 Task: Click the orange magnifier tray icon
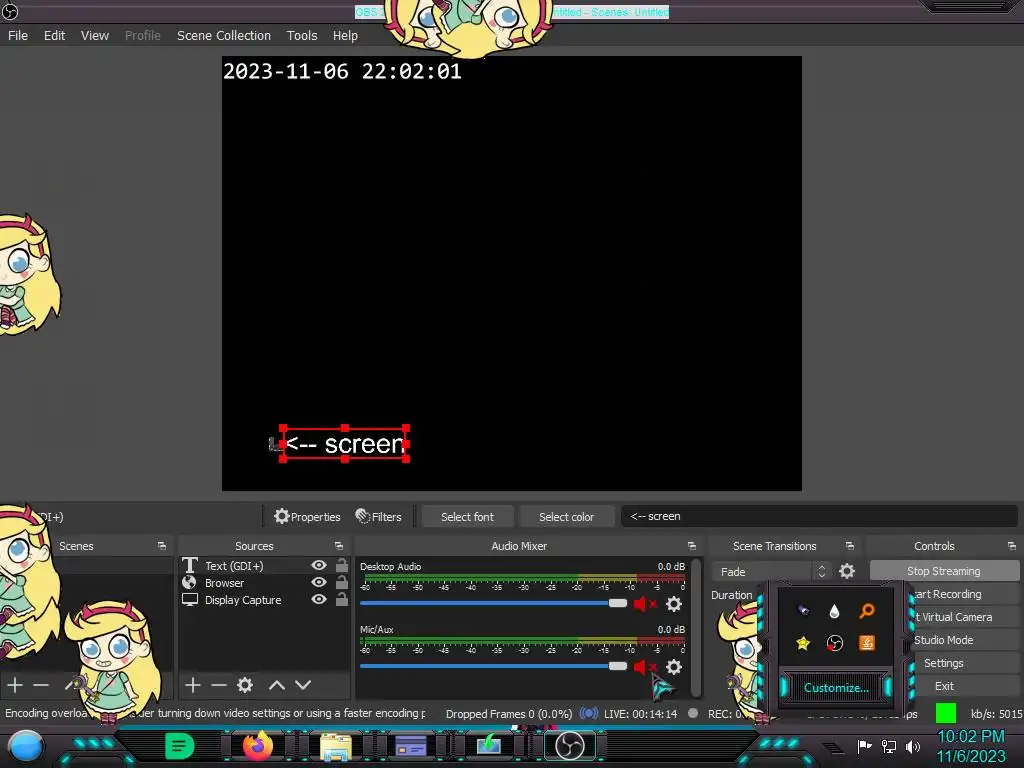[x=867, y=611]
